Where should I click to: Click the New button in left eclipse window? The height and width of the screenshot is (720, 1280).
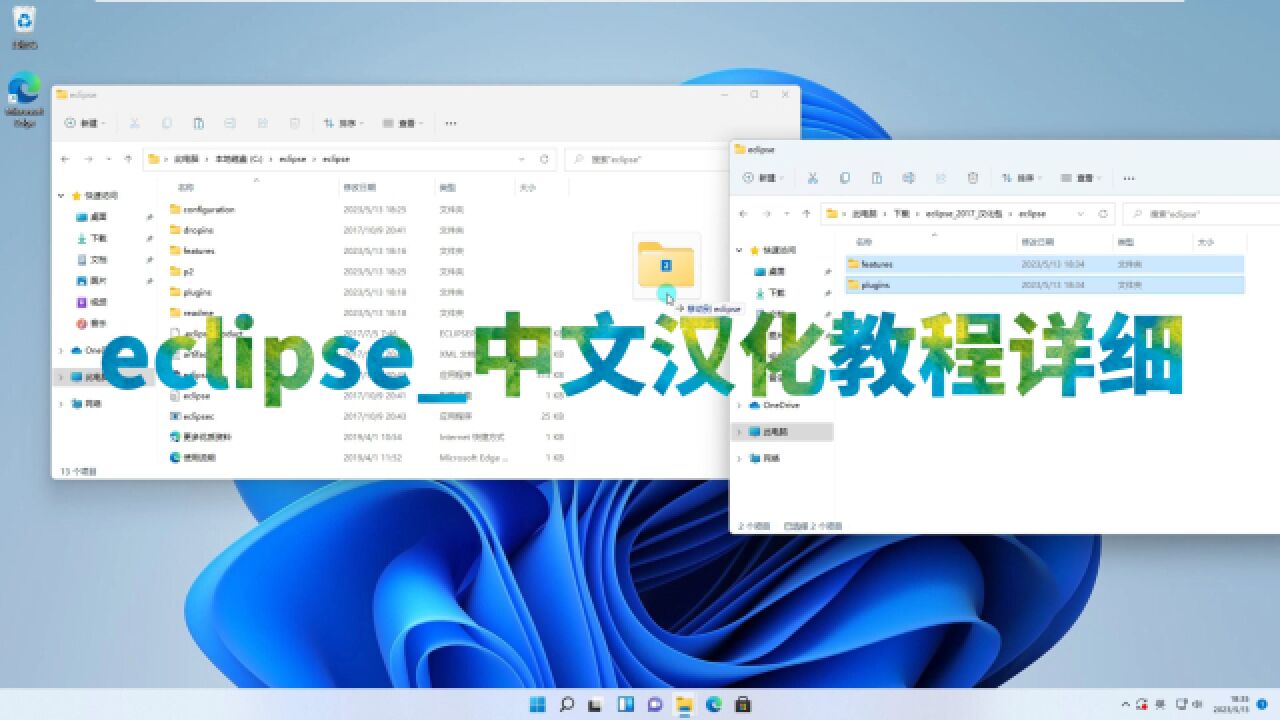(86, 123)
